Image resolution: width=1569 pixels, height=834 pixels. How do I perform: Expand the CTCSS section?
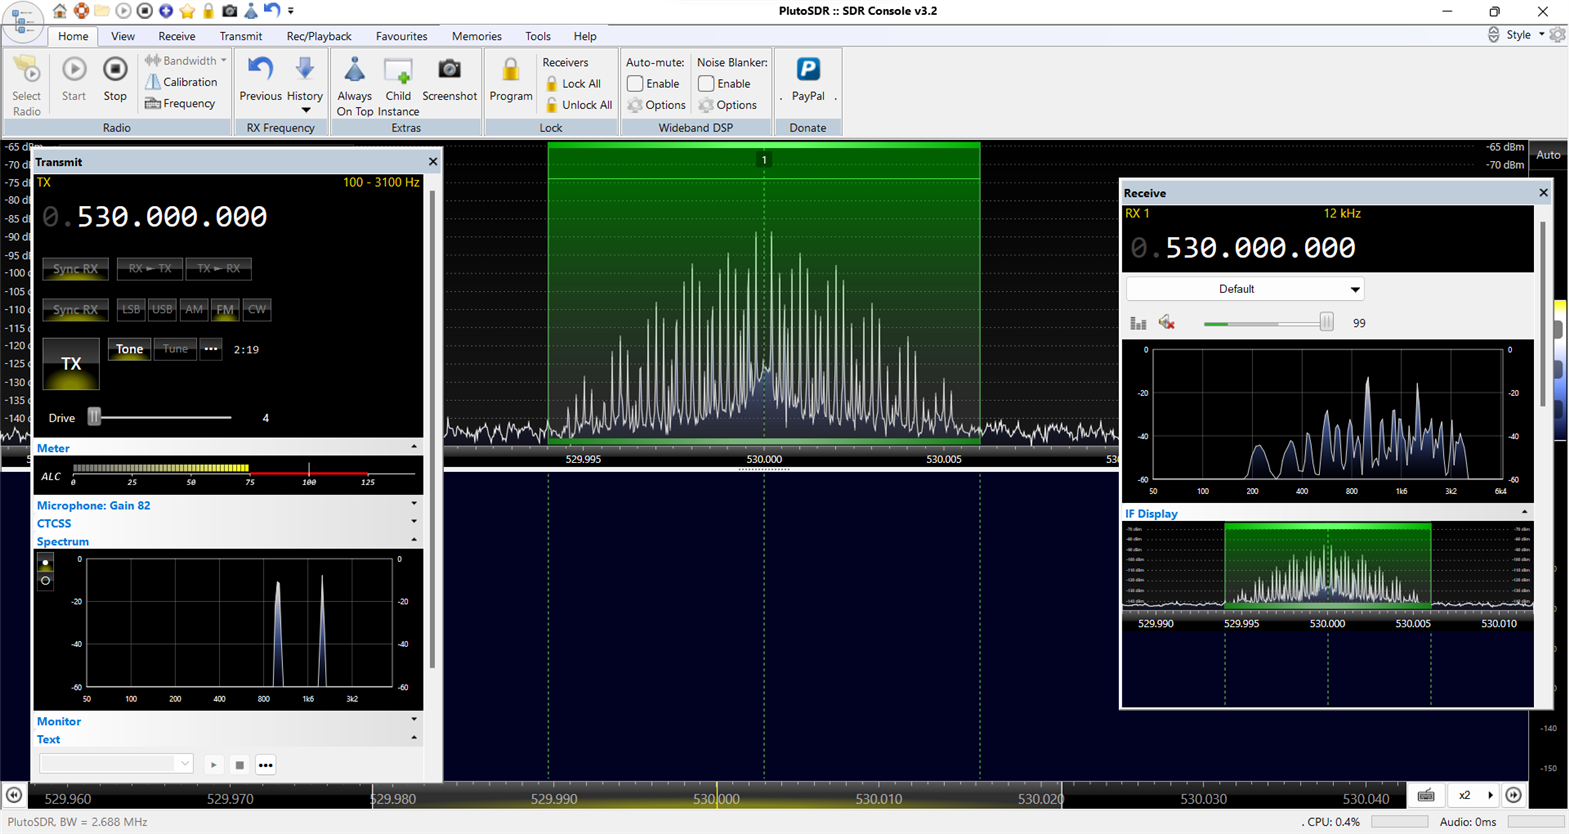pos(414,522)
